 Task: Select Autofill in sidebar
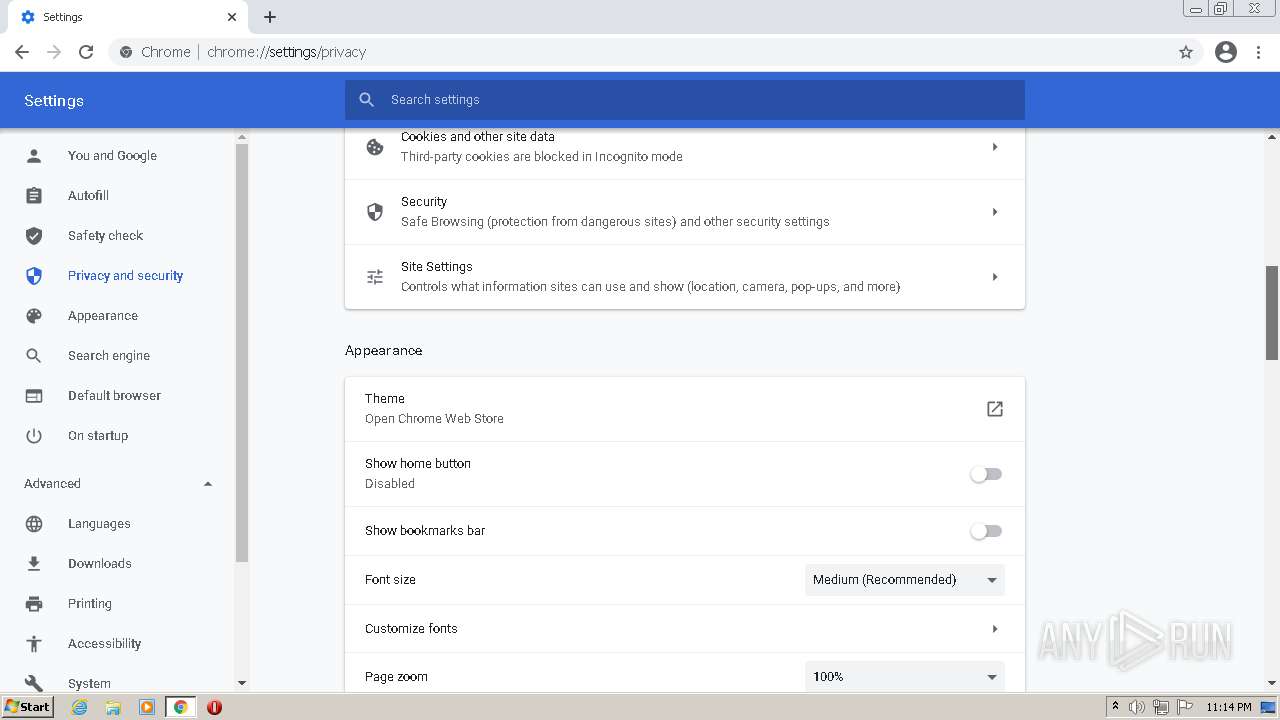click(88, 196)
